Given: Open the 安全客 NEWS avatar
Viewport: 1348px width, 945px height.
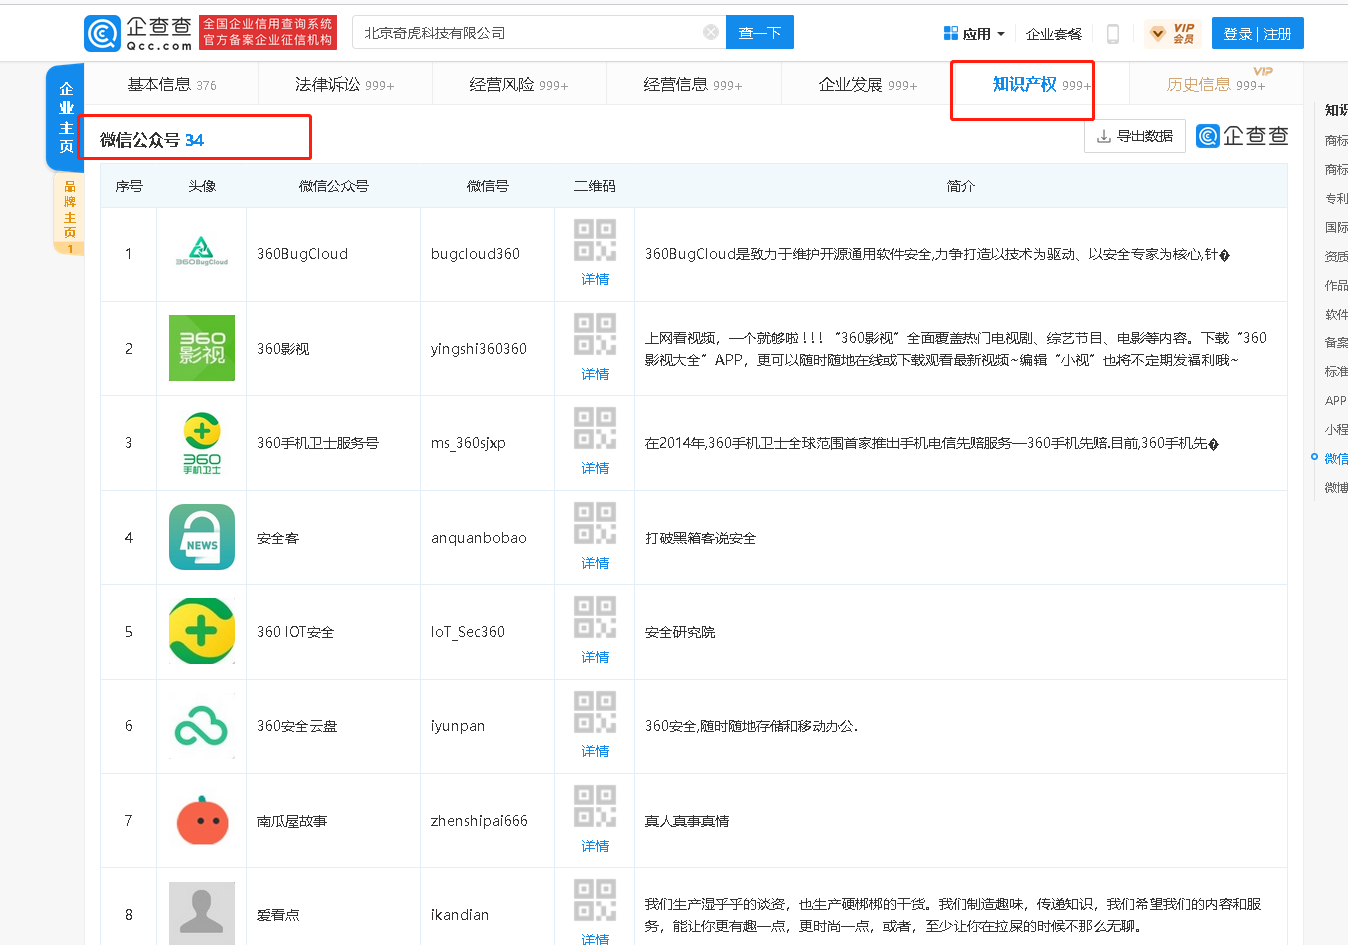Looking at the screenshot, I should coord(202,537).
